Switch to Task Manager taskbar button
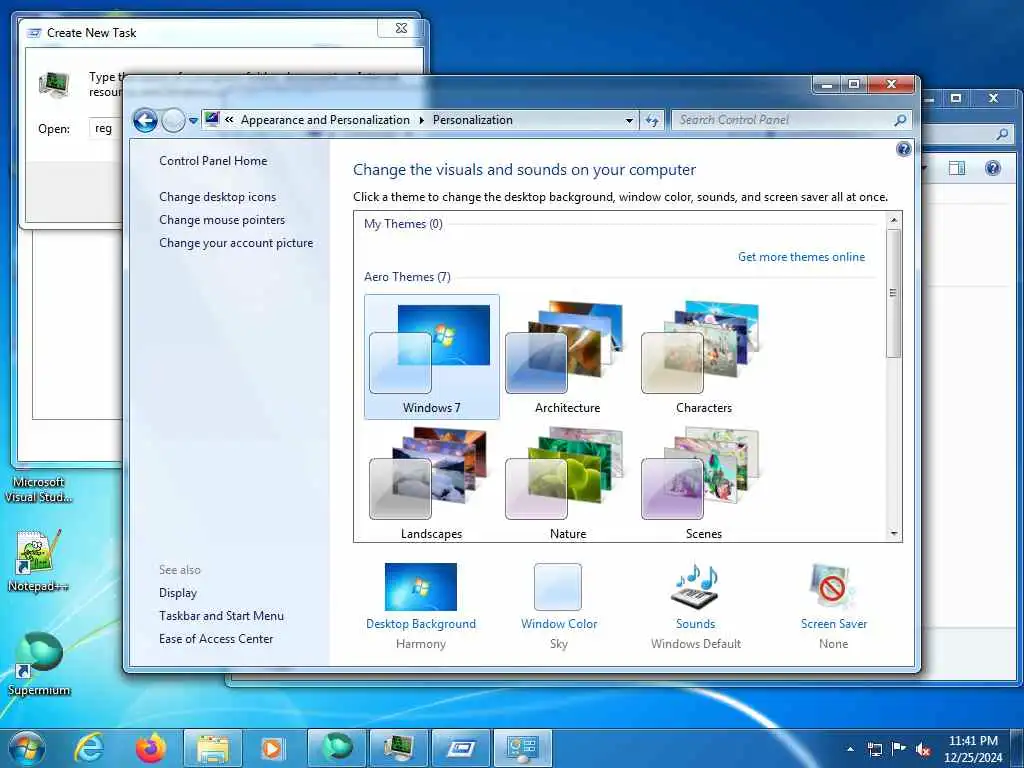Screen dimensions: 1024x768 [x=398, y=748]
